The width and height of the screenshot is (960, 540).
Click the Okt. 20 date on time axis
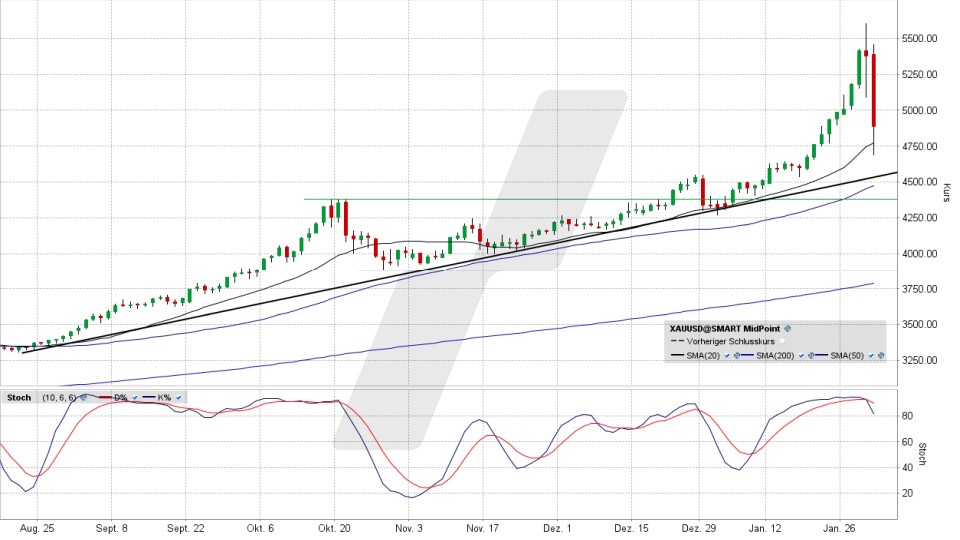point(333,527)
